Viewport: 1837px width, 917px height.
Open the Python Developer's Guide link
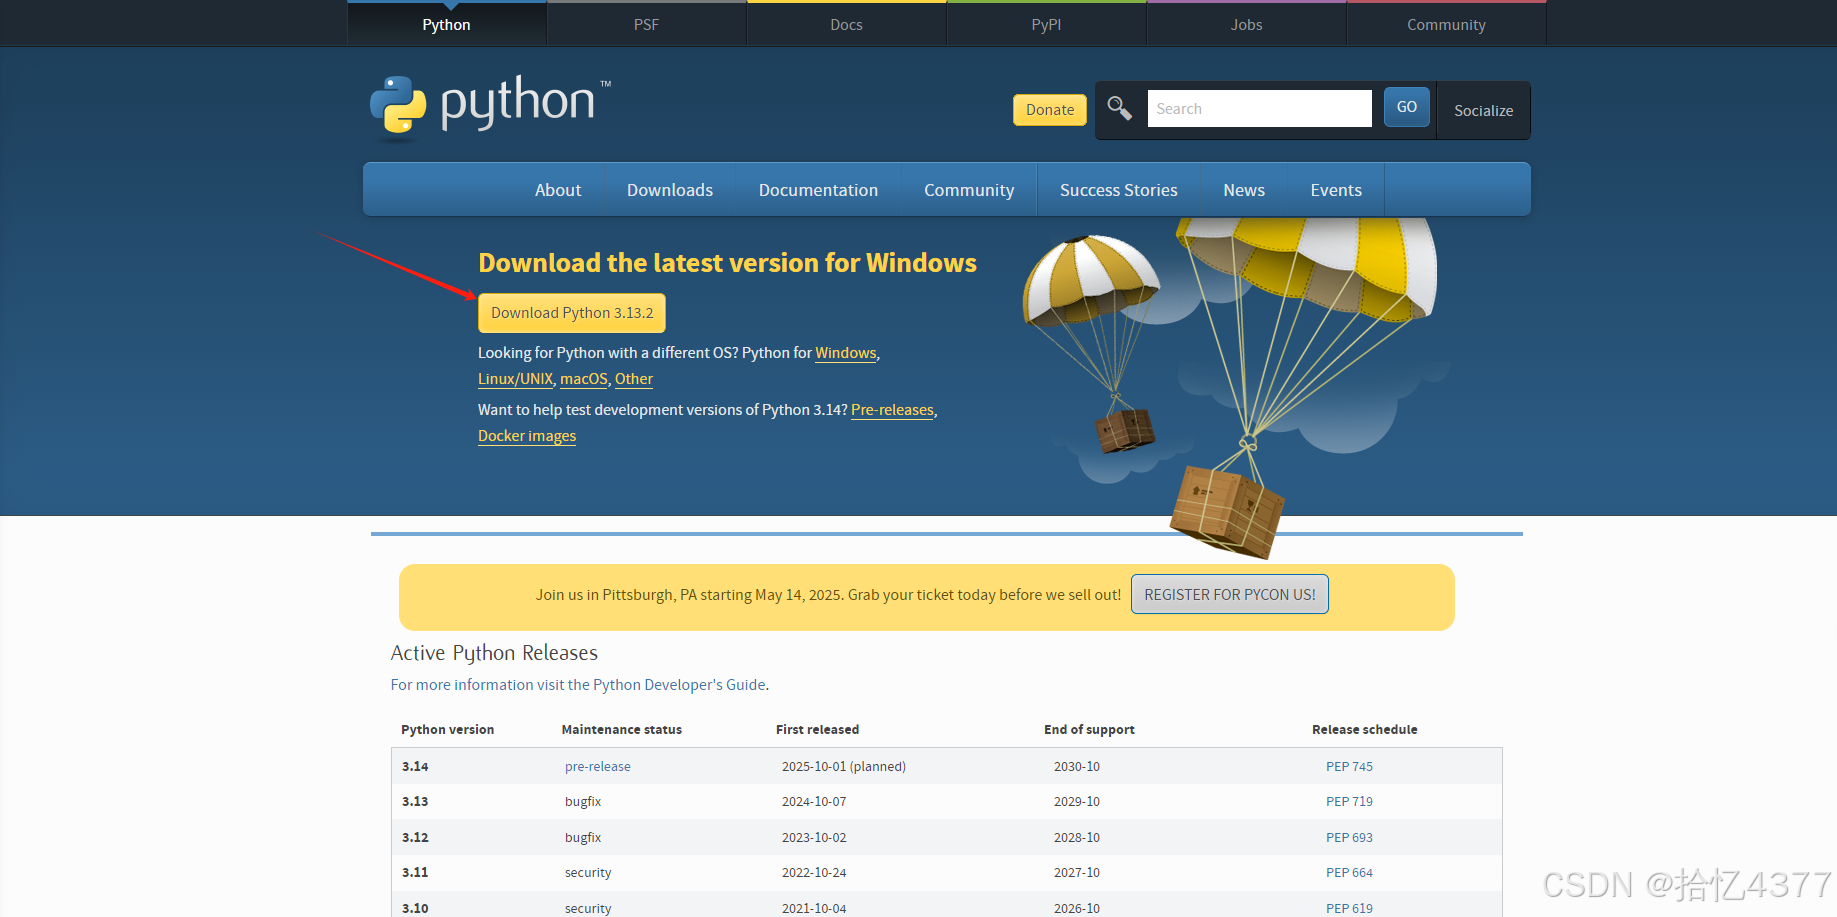pyautogui.click(x=676, y=684)
